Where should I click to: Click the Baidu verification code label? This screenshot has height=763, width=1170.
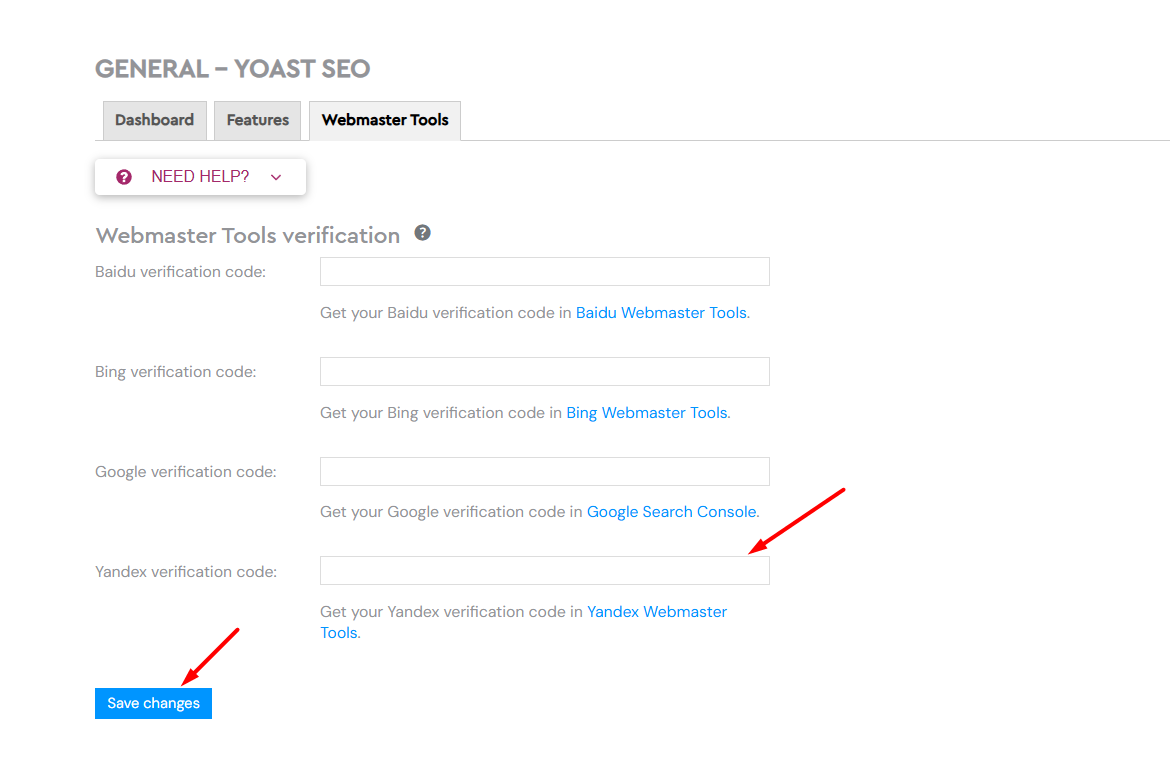point(181,271)
